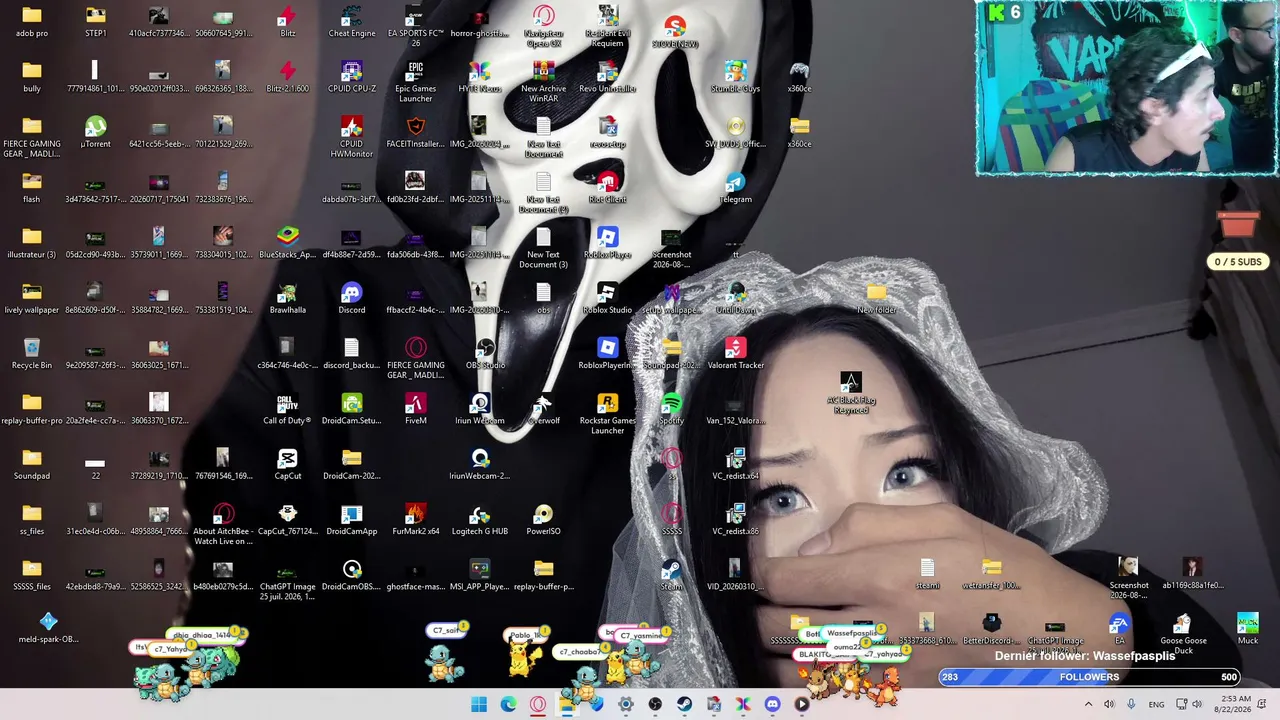The height and width of the screenshot is (720, 1280).
Task: Open the OBS Studio desktop shortcut
Action: (x=485, y=353)
